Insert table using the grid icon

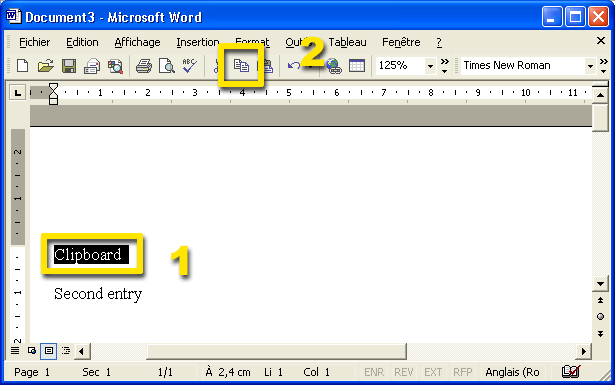(357, 65)
